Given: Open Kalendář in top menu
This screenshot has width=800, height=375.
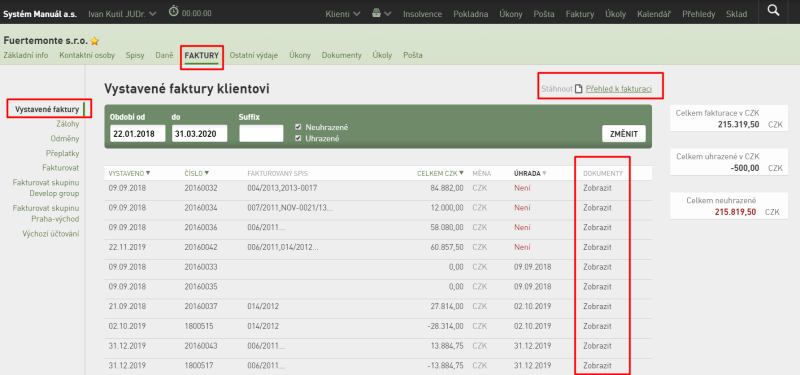Looking at the screenshot, I should (654, 14).
